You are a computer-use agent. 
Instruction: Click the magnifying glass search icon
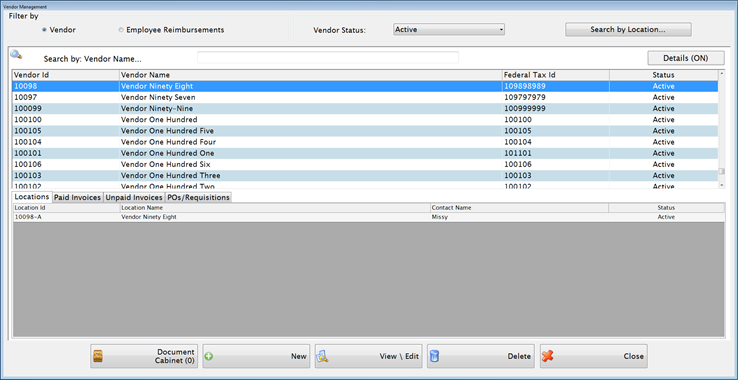[16, 55]
